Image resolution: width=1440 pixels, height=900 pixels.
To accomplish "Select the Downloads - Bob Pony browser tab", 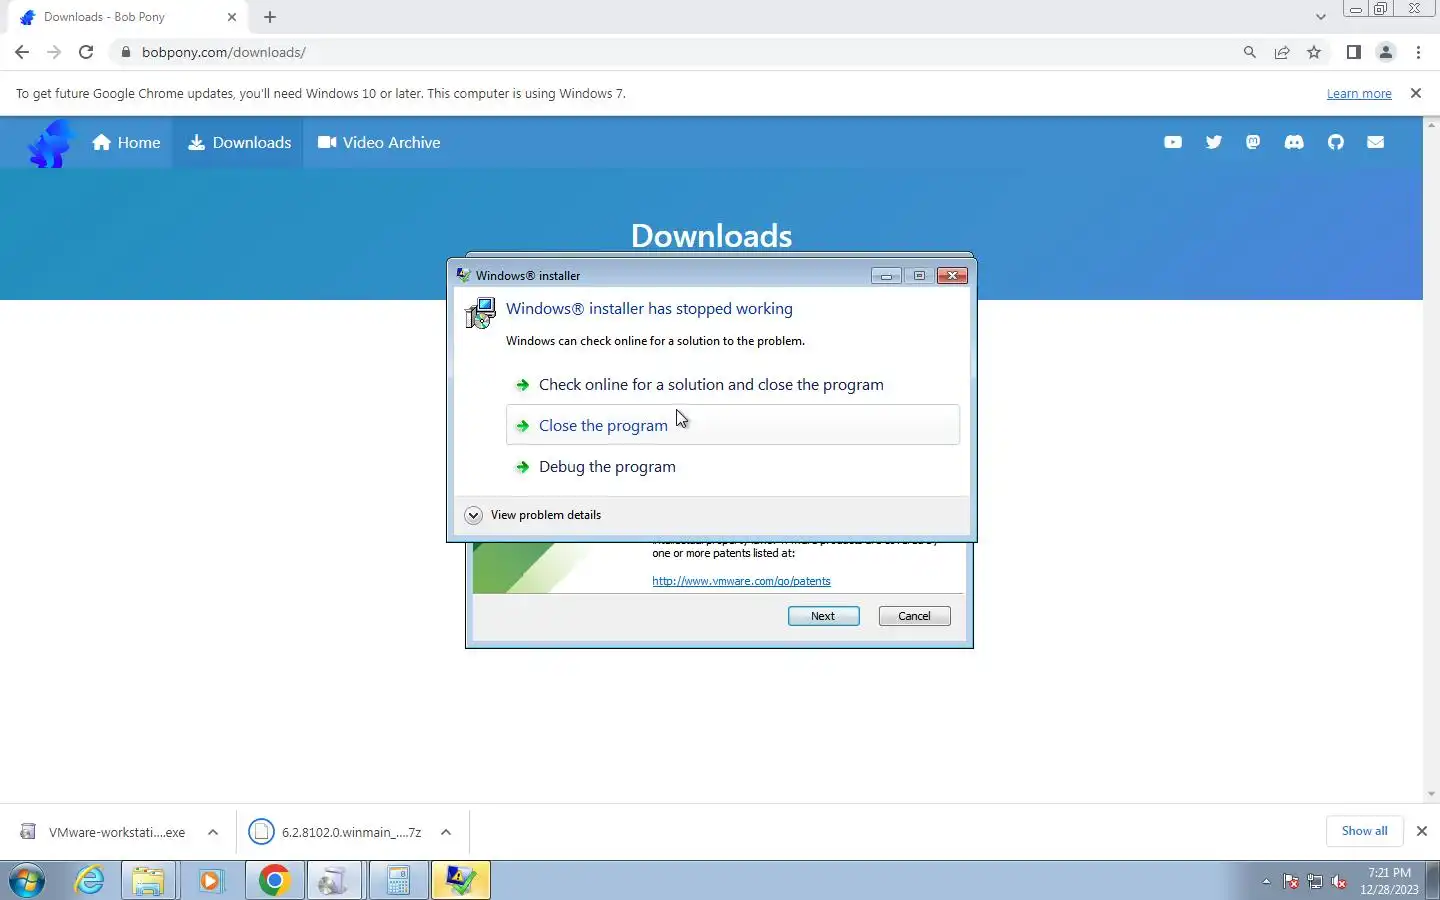I will click(x=125, y=17).
